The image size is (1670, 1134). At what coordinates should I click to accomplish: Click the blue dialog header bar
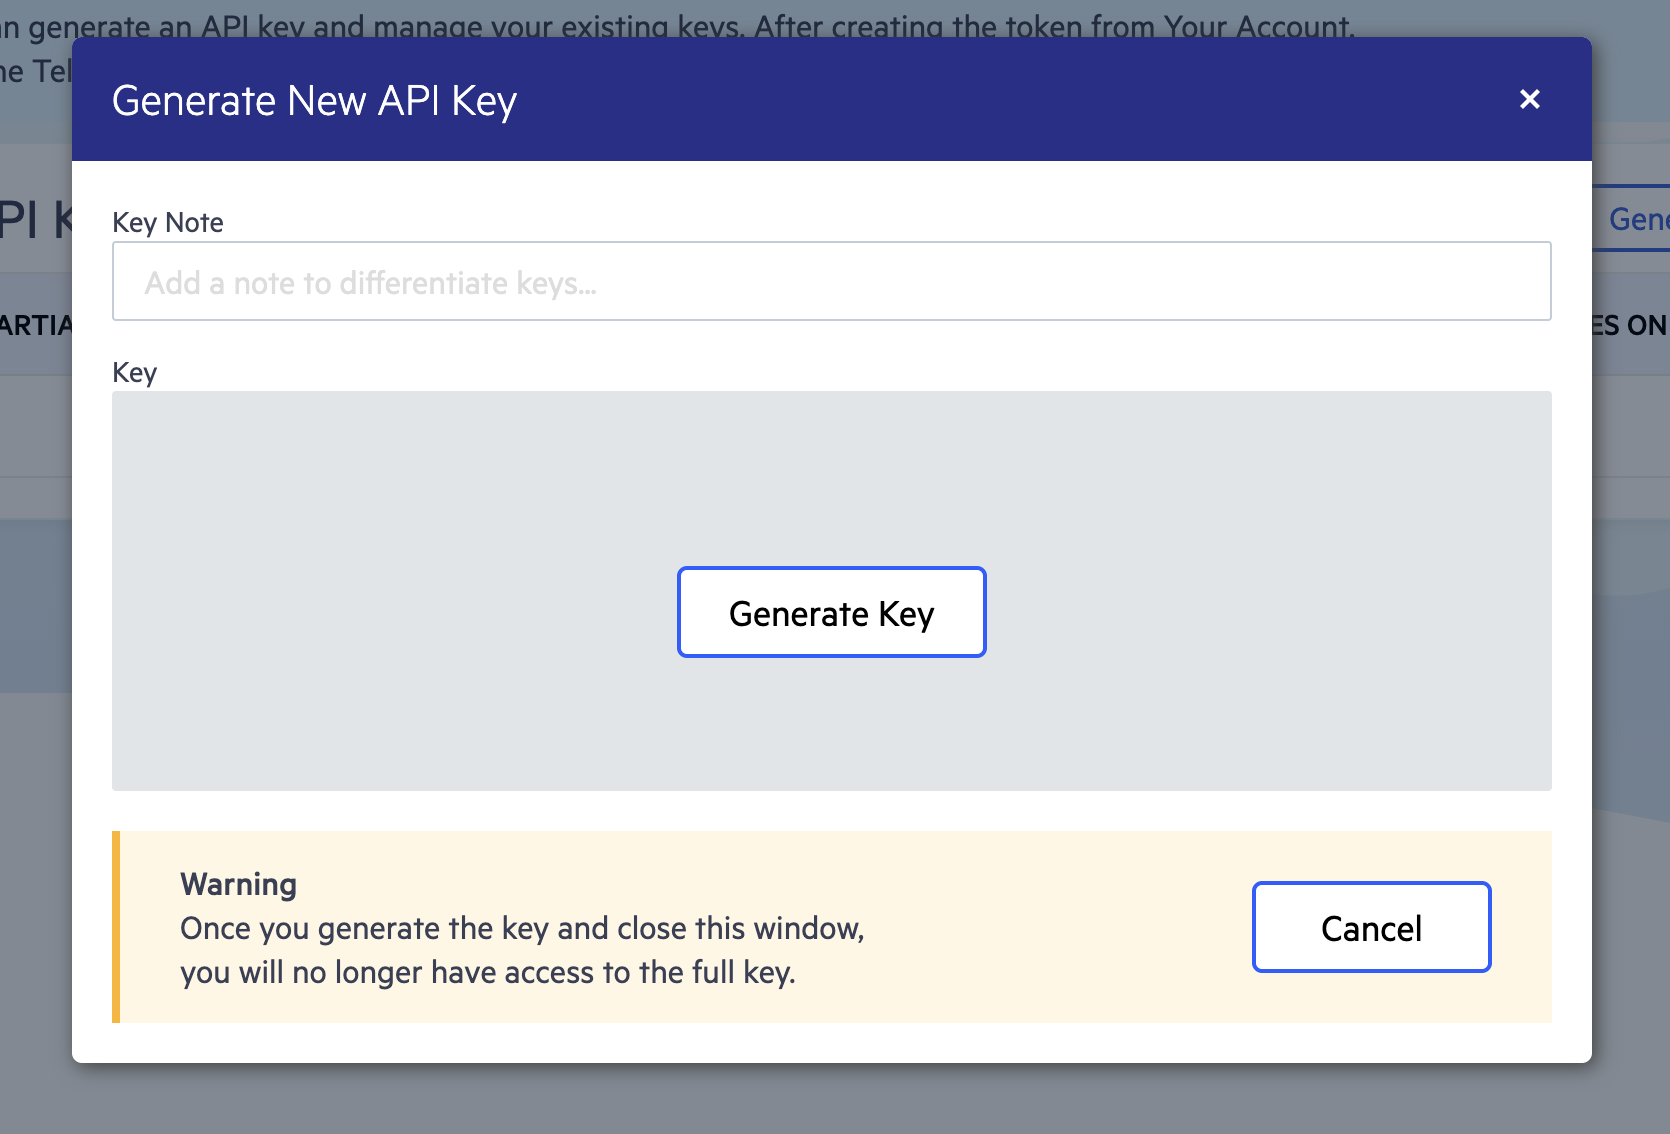pyautogui.click(x=900, y=99)
